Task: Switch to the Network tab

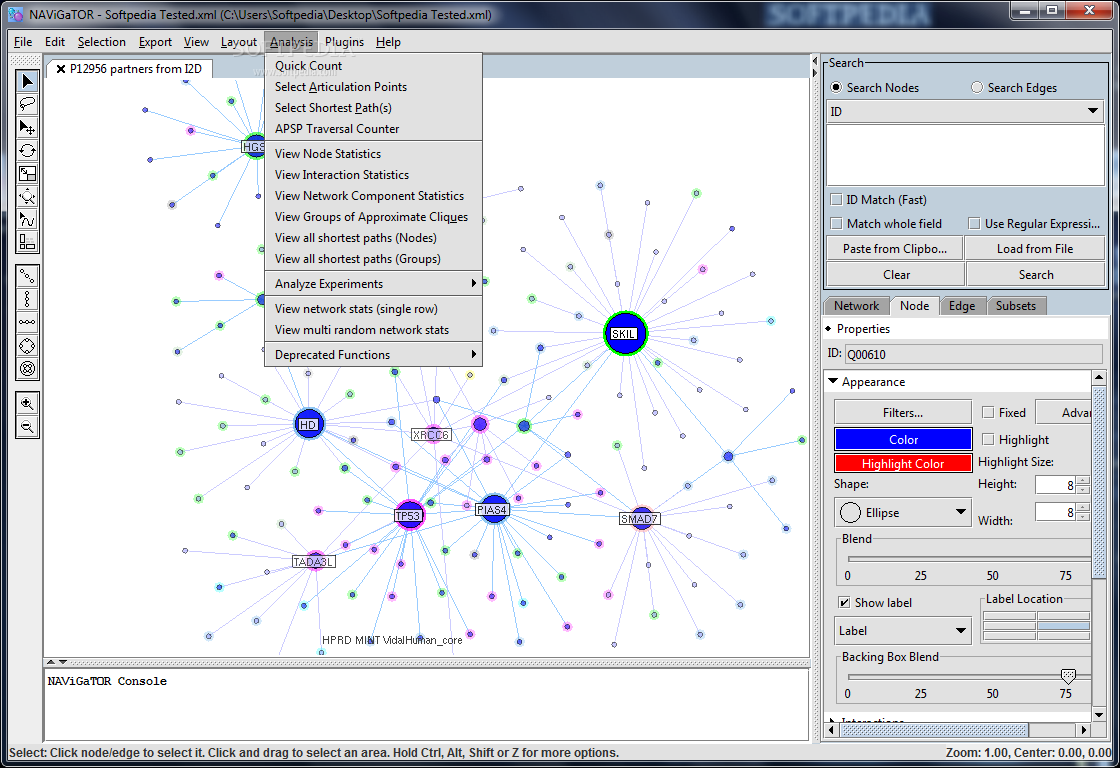Action: (856, 306)
